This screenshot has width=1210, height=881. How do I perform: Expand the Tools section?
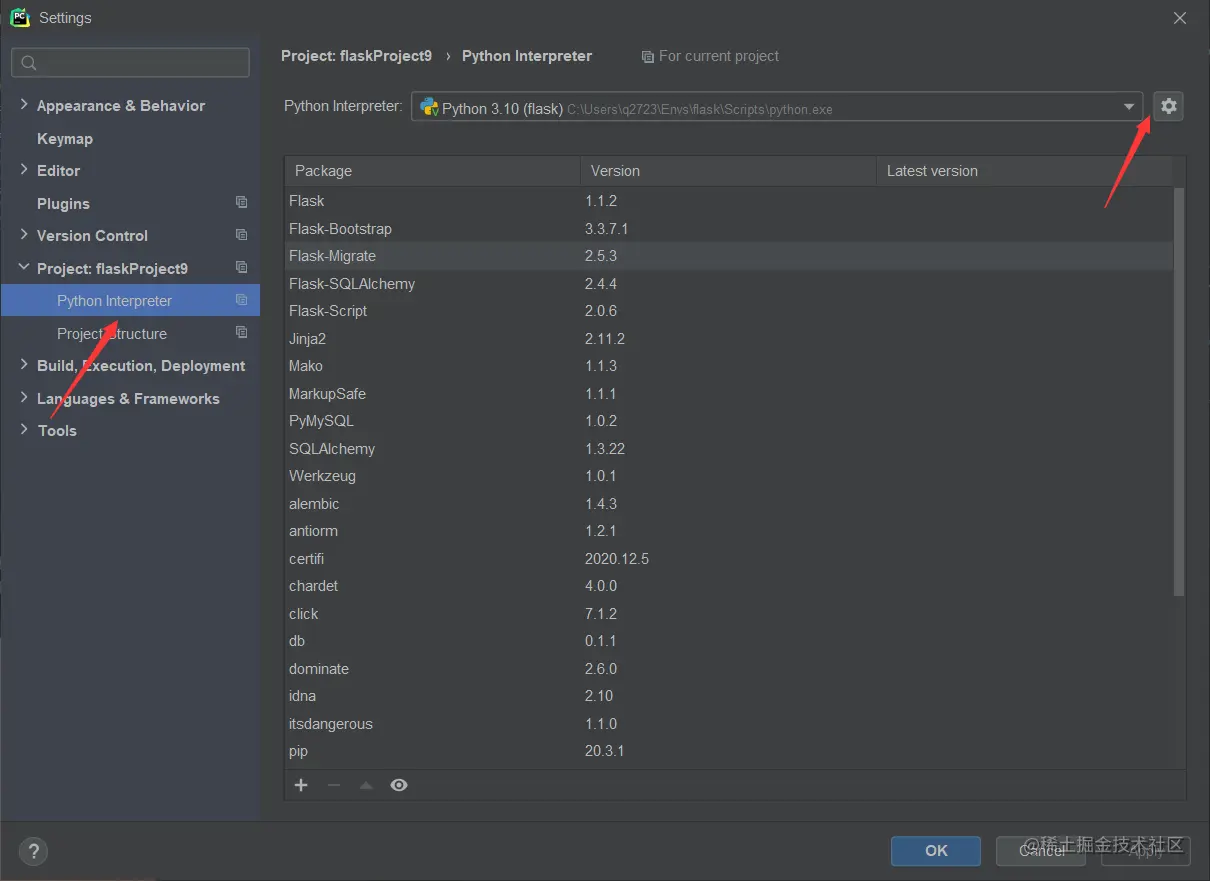coord(24,430)
